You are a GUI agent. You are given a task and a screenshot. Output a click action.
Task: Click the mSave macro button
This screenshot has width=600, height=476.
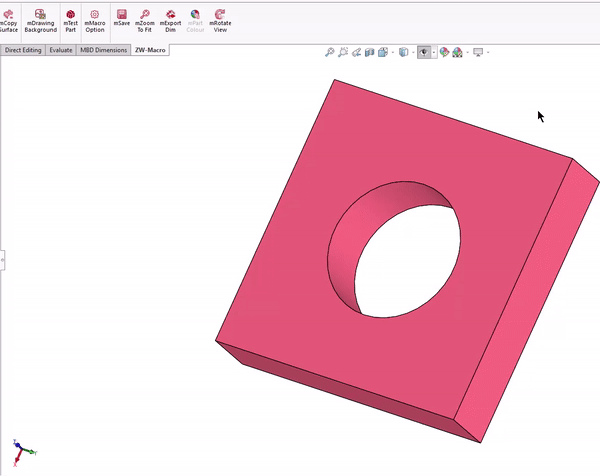(x=122, y=20)
